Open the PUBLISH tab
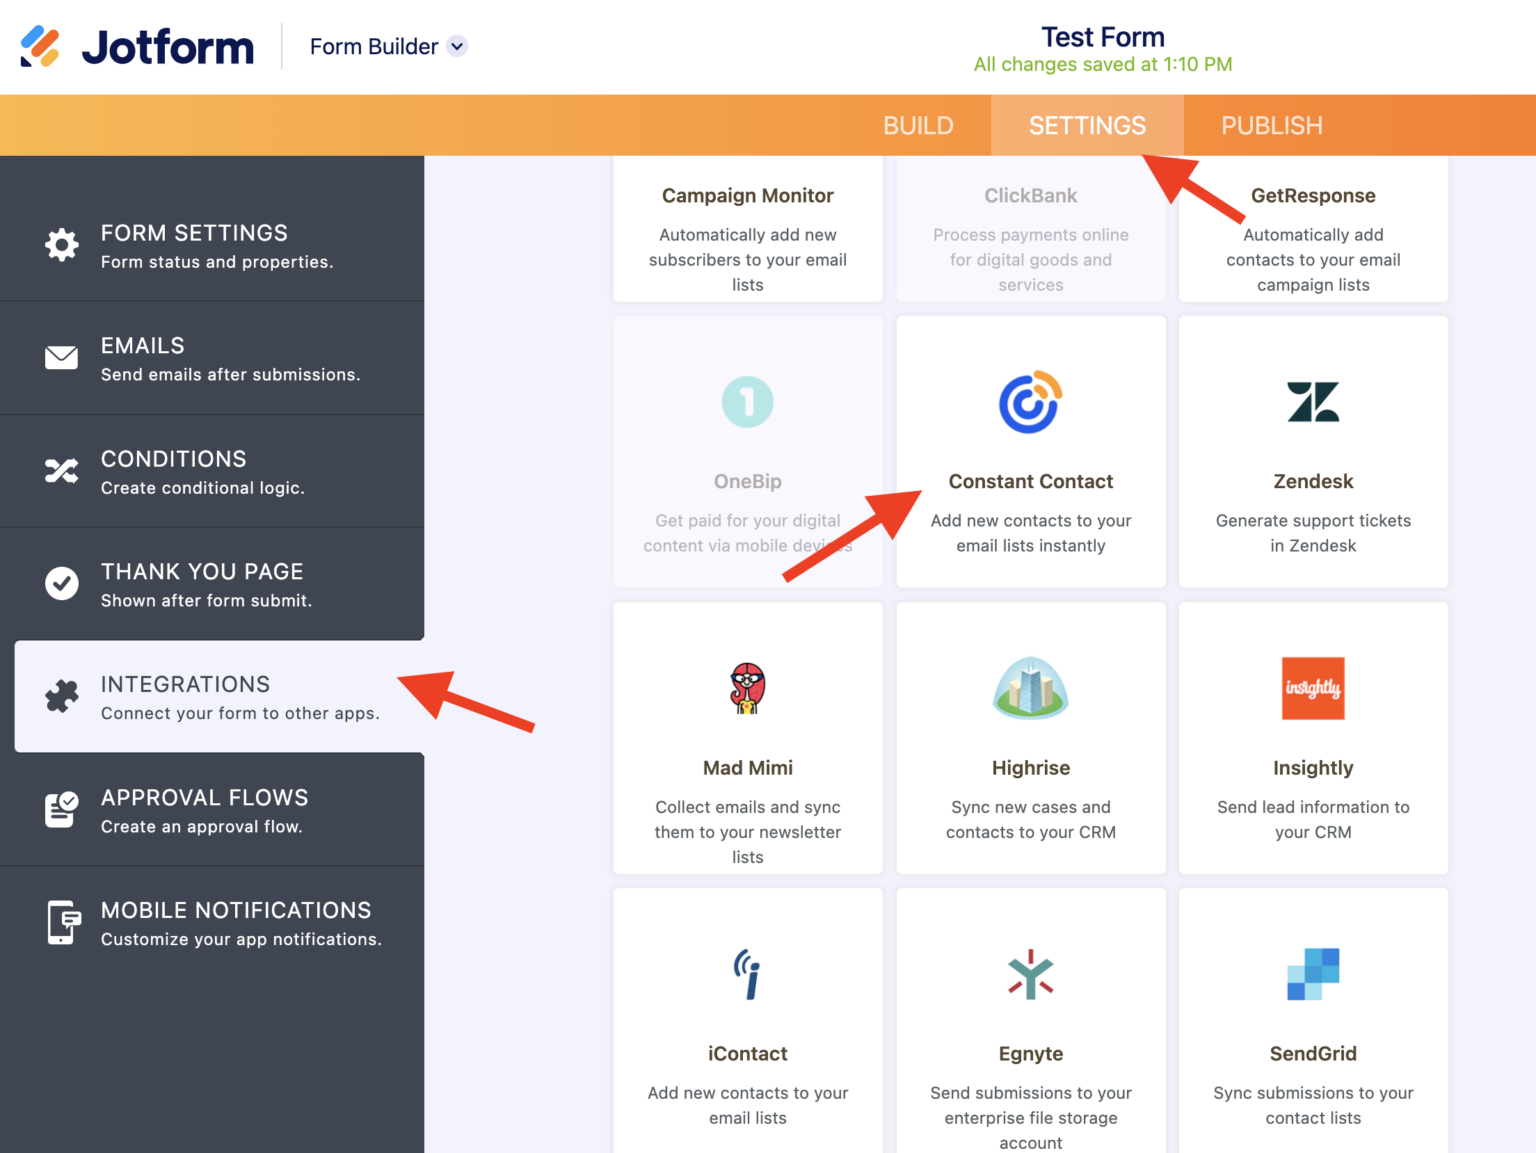This screenshot has height=1153, width=1536. pyautogui.click(x=1271, y=125)
